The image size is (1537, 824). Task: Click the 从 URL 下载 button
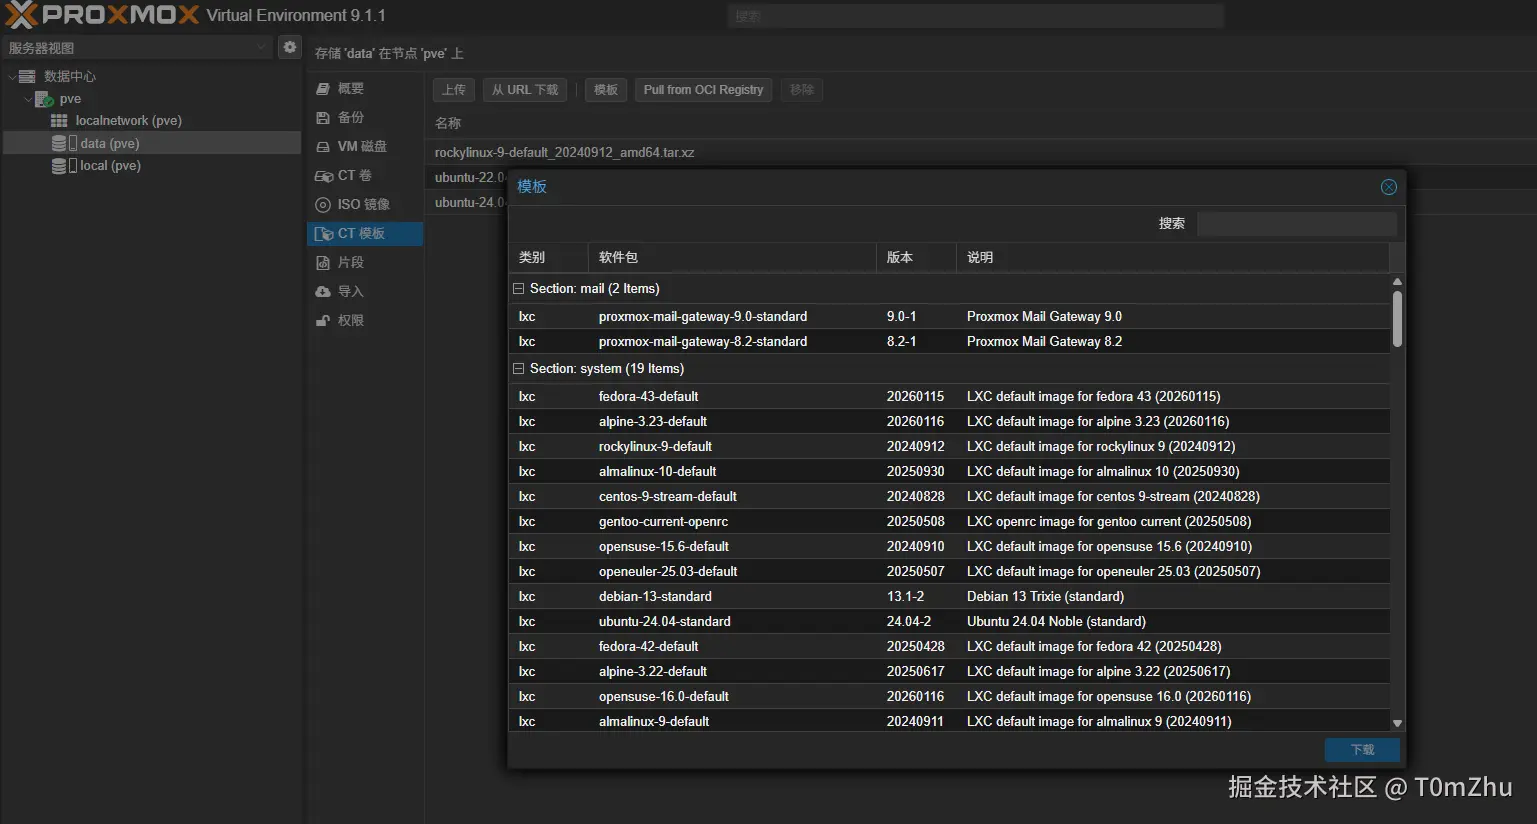[x=525, y=90]
